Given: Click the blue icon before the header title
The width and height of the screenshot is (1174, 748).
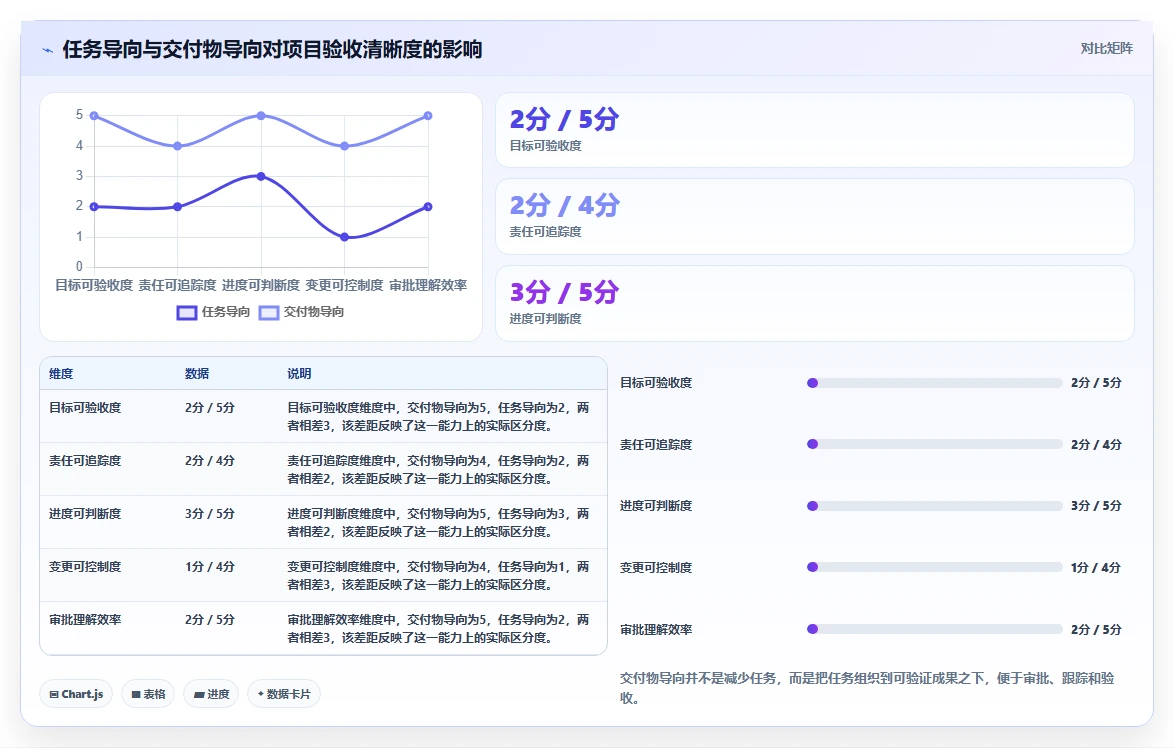Looking at the screenshot, I should click(47, 50).
